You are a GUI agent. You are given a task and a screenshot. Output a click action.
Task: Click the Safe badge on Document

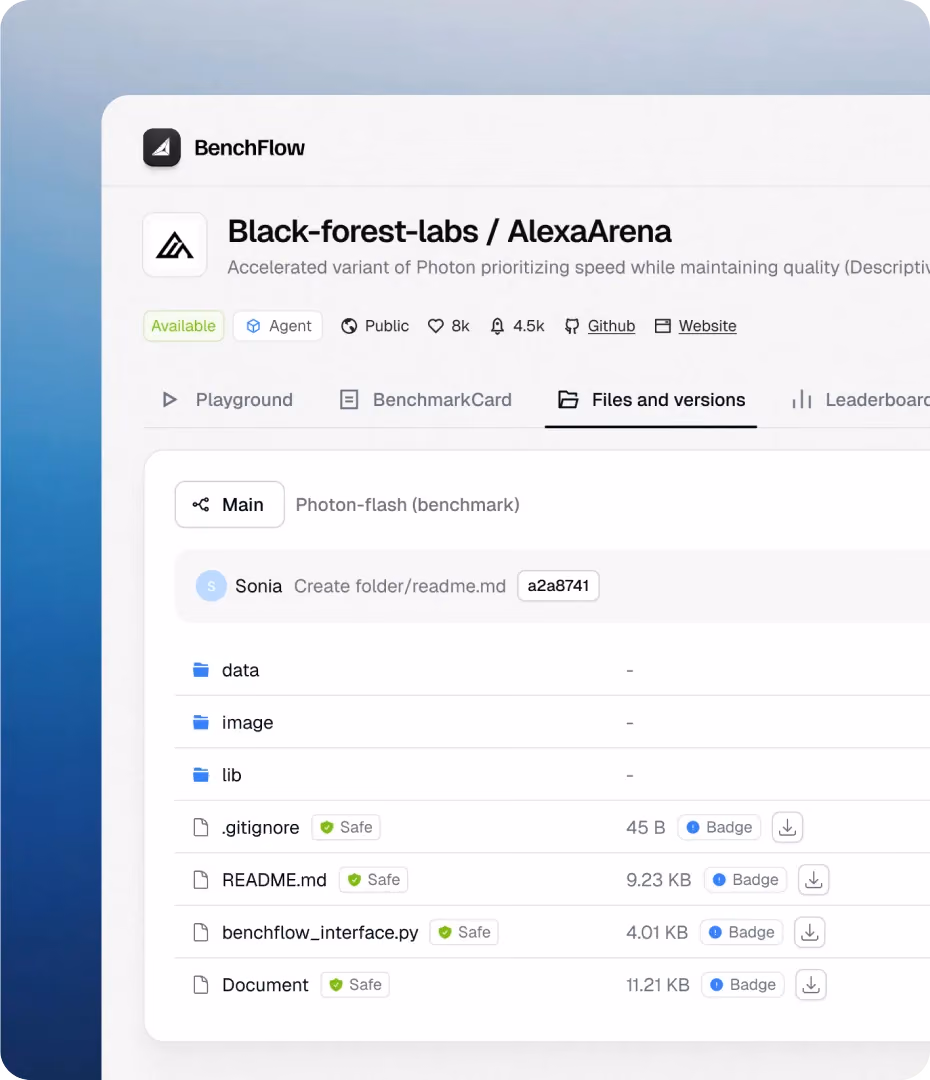[x=355, y=985]
